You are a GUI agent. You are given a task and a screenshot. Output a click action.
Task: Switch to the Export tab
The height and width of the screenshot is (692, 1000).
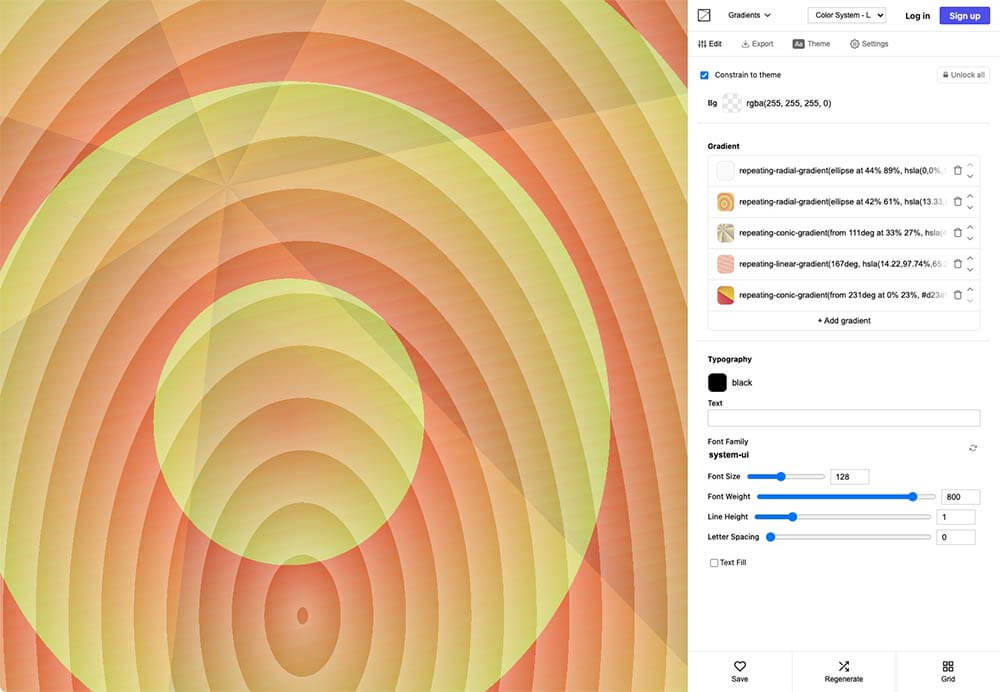coord(757,44)
